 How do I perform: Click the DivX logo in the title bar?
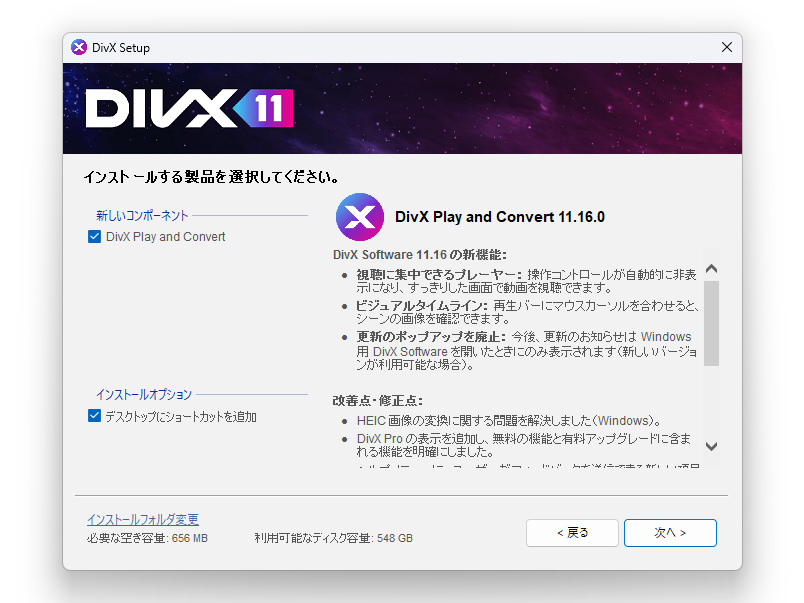pos(79,47)
